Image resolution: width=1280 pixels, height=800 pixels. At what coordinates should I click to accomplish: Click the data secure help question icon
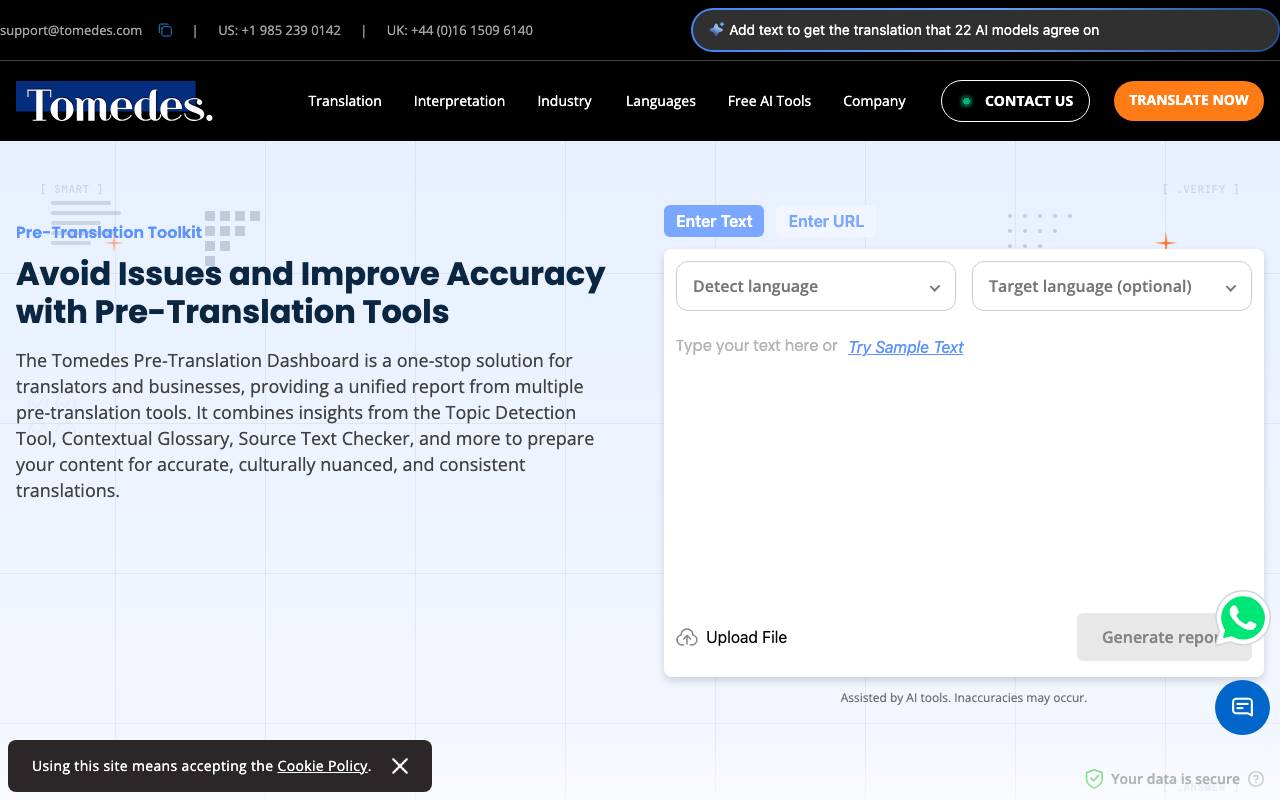pos(1256,779)
